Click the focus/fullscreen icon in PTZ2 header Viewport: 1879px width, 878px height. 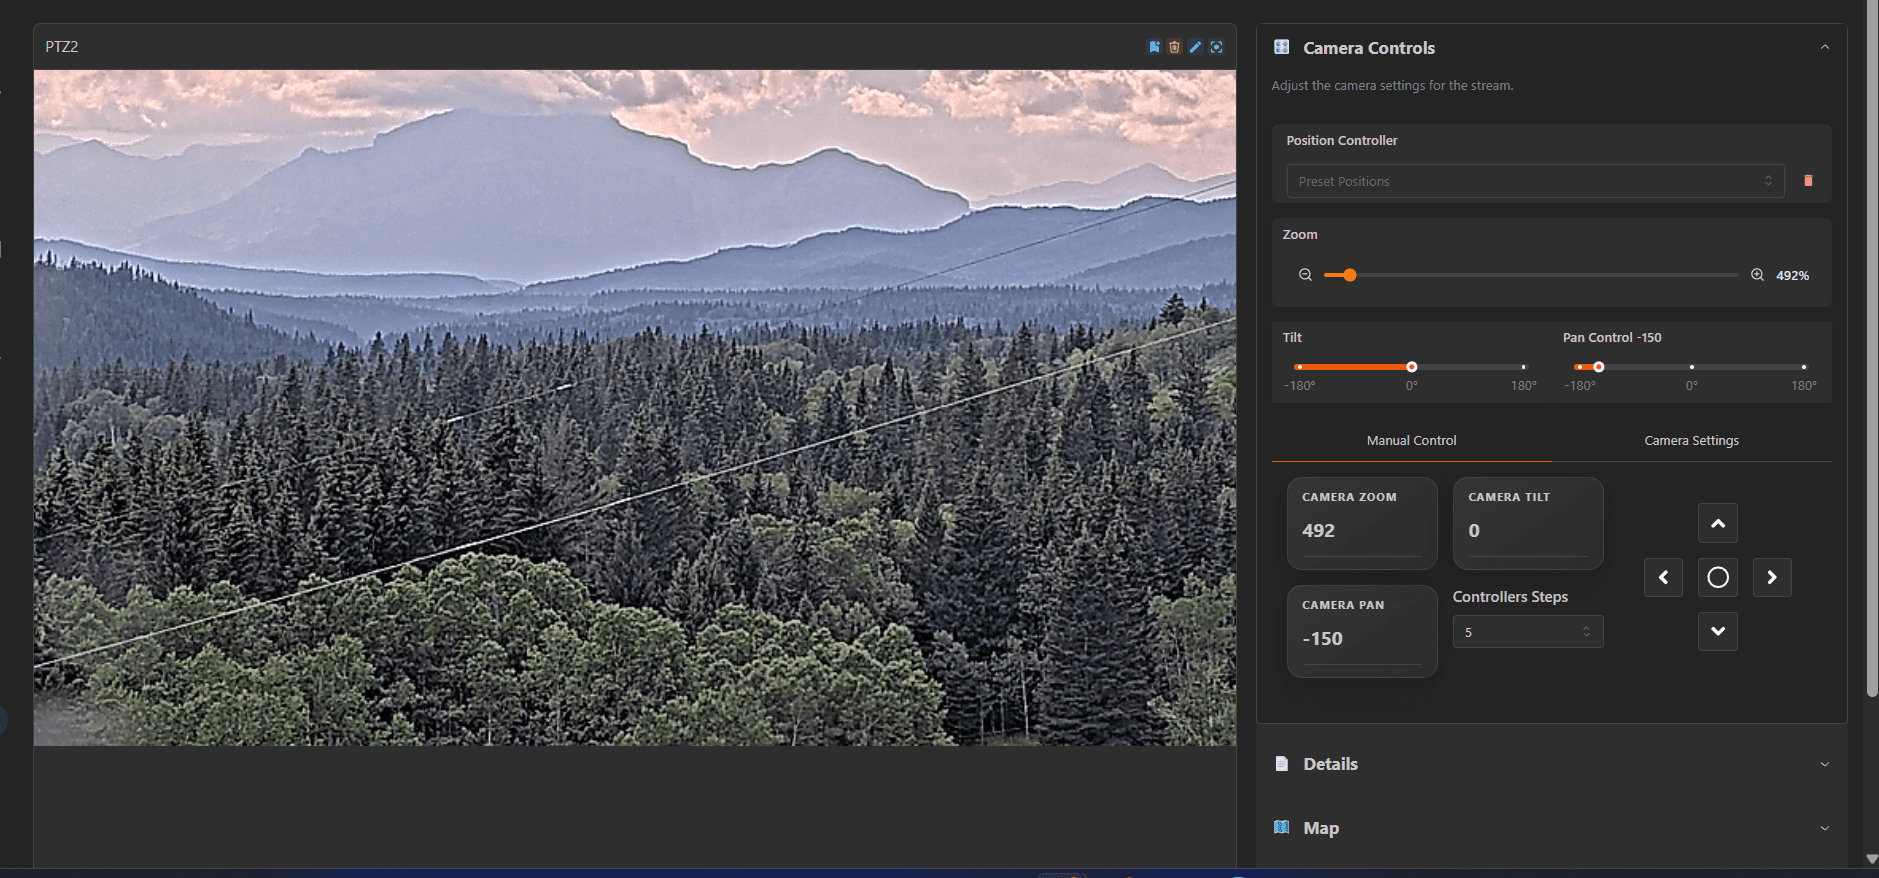click(x=1216, y=47)
